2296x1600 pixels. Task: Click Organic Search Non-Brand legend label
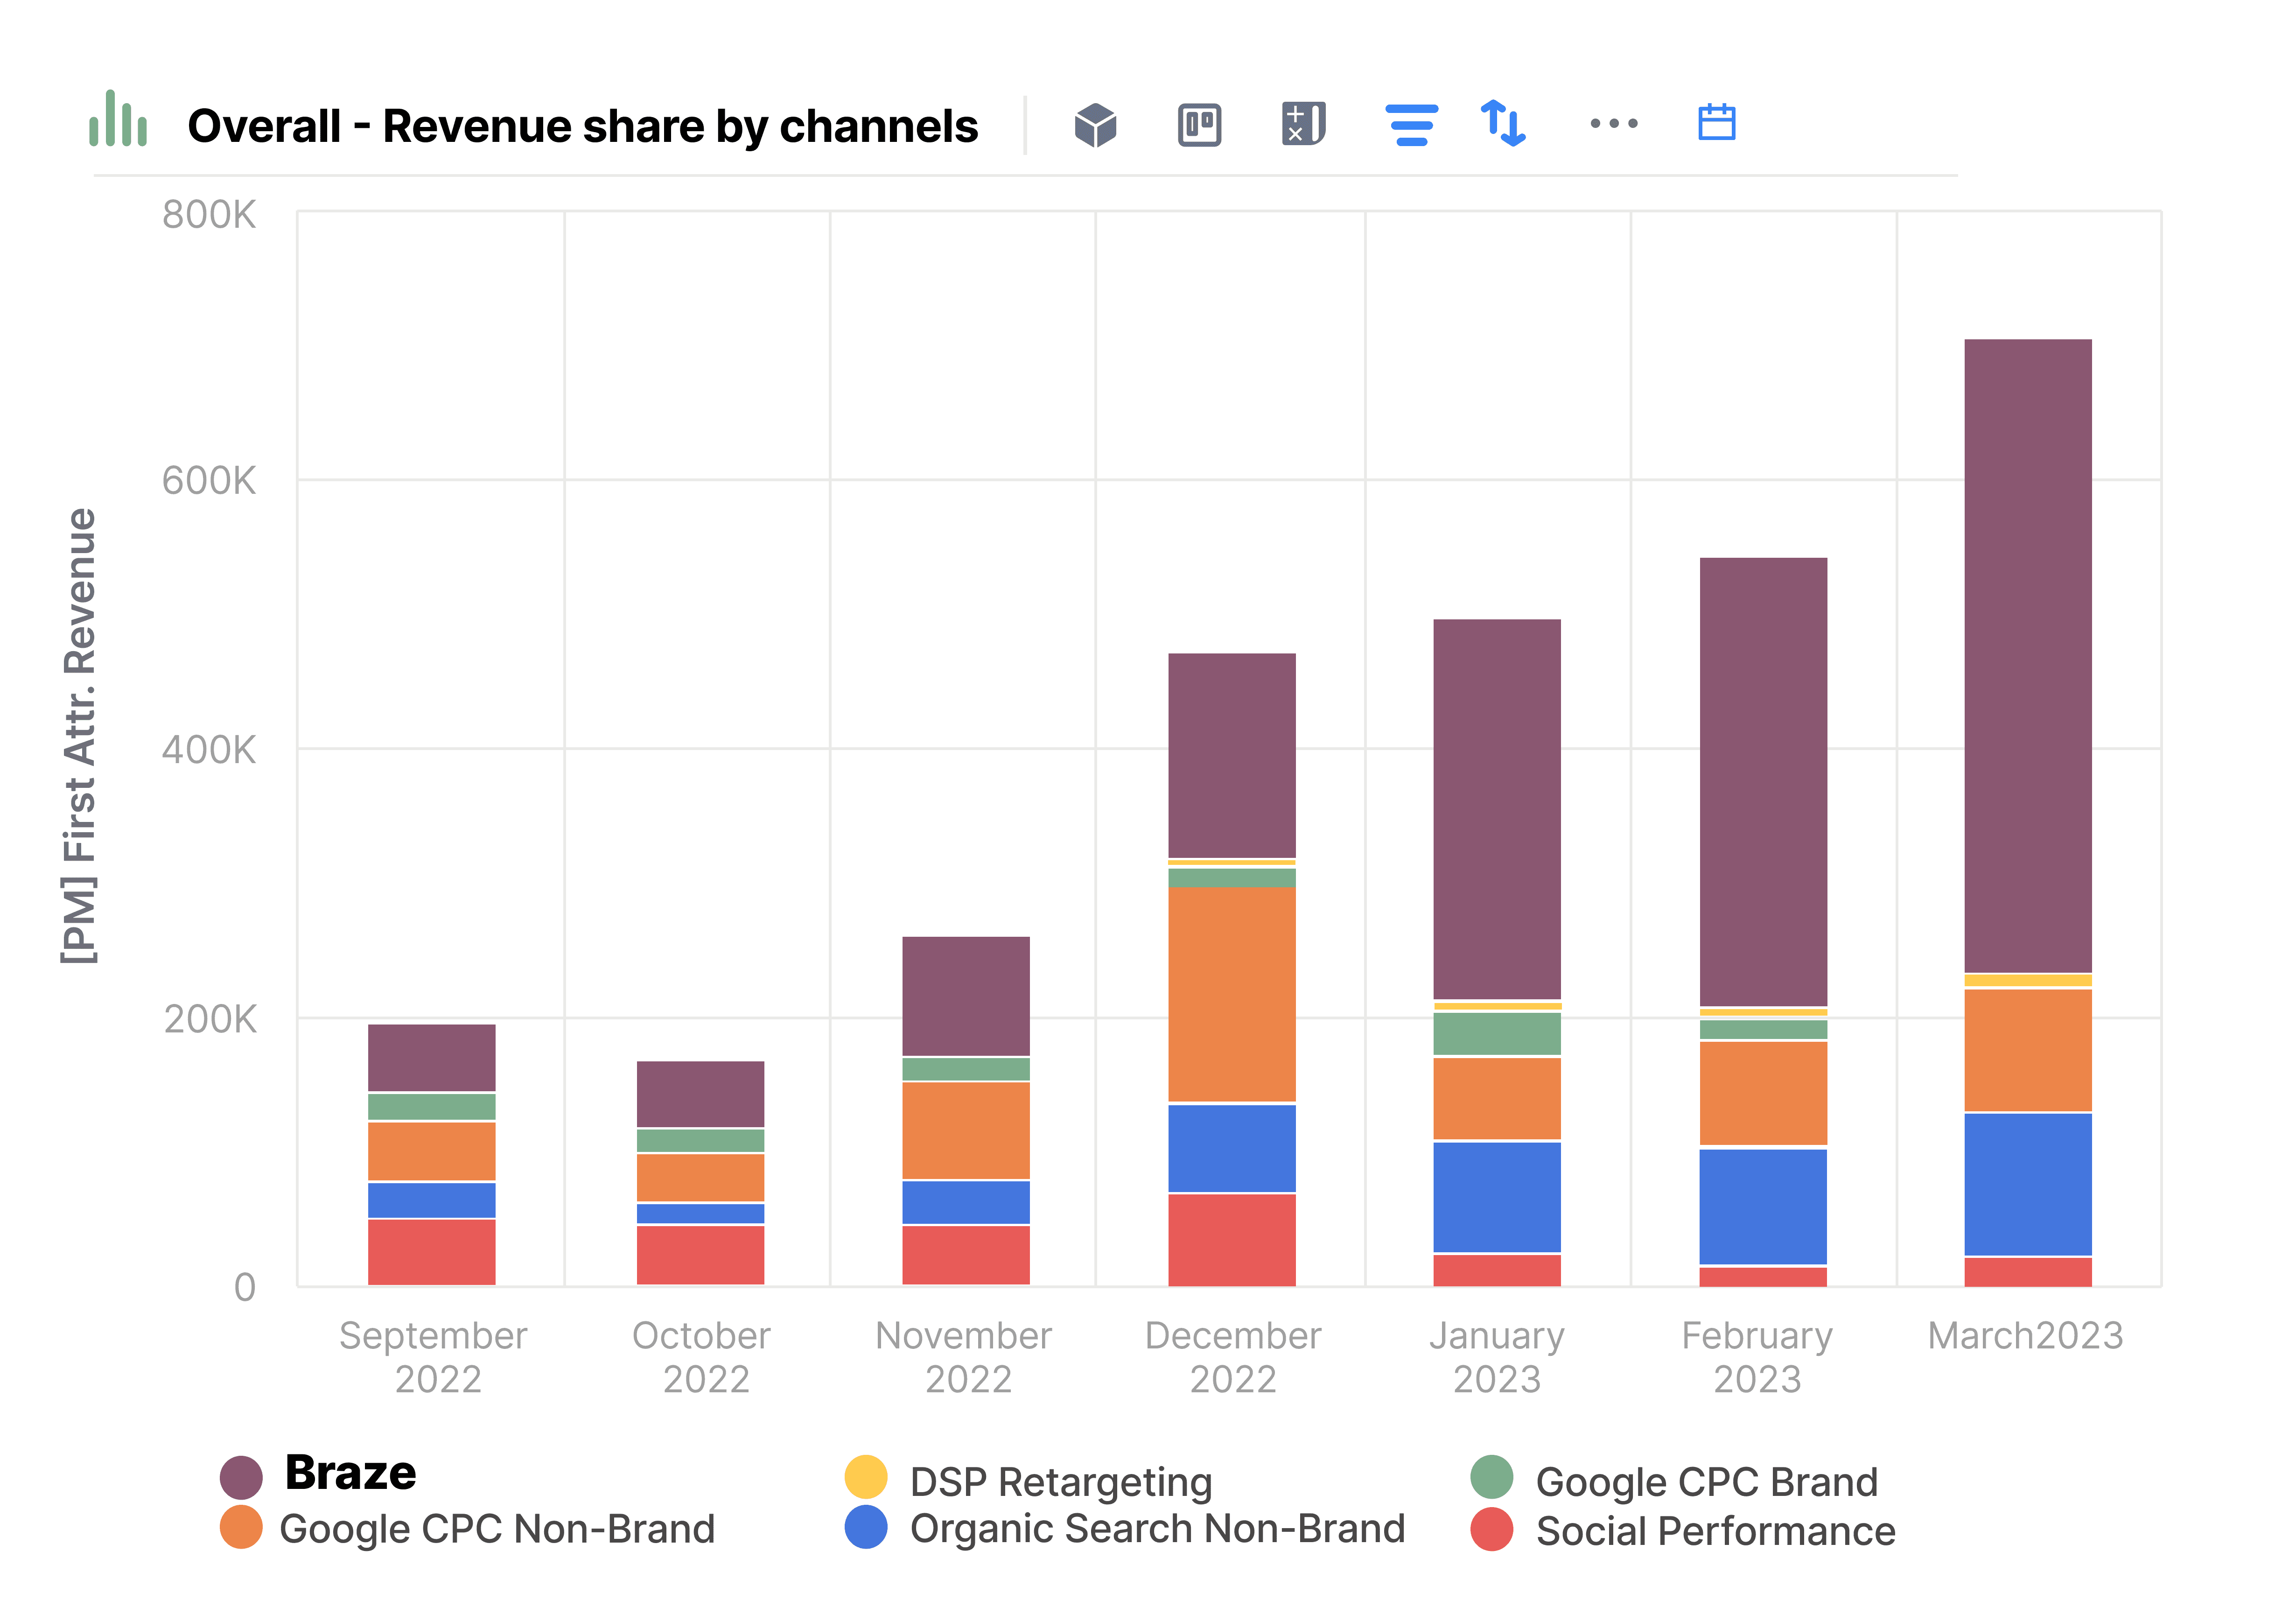pos(1157,1529)
